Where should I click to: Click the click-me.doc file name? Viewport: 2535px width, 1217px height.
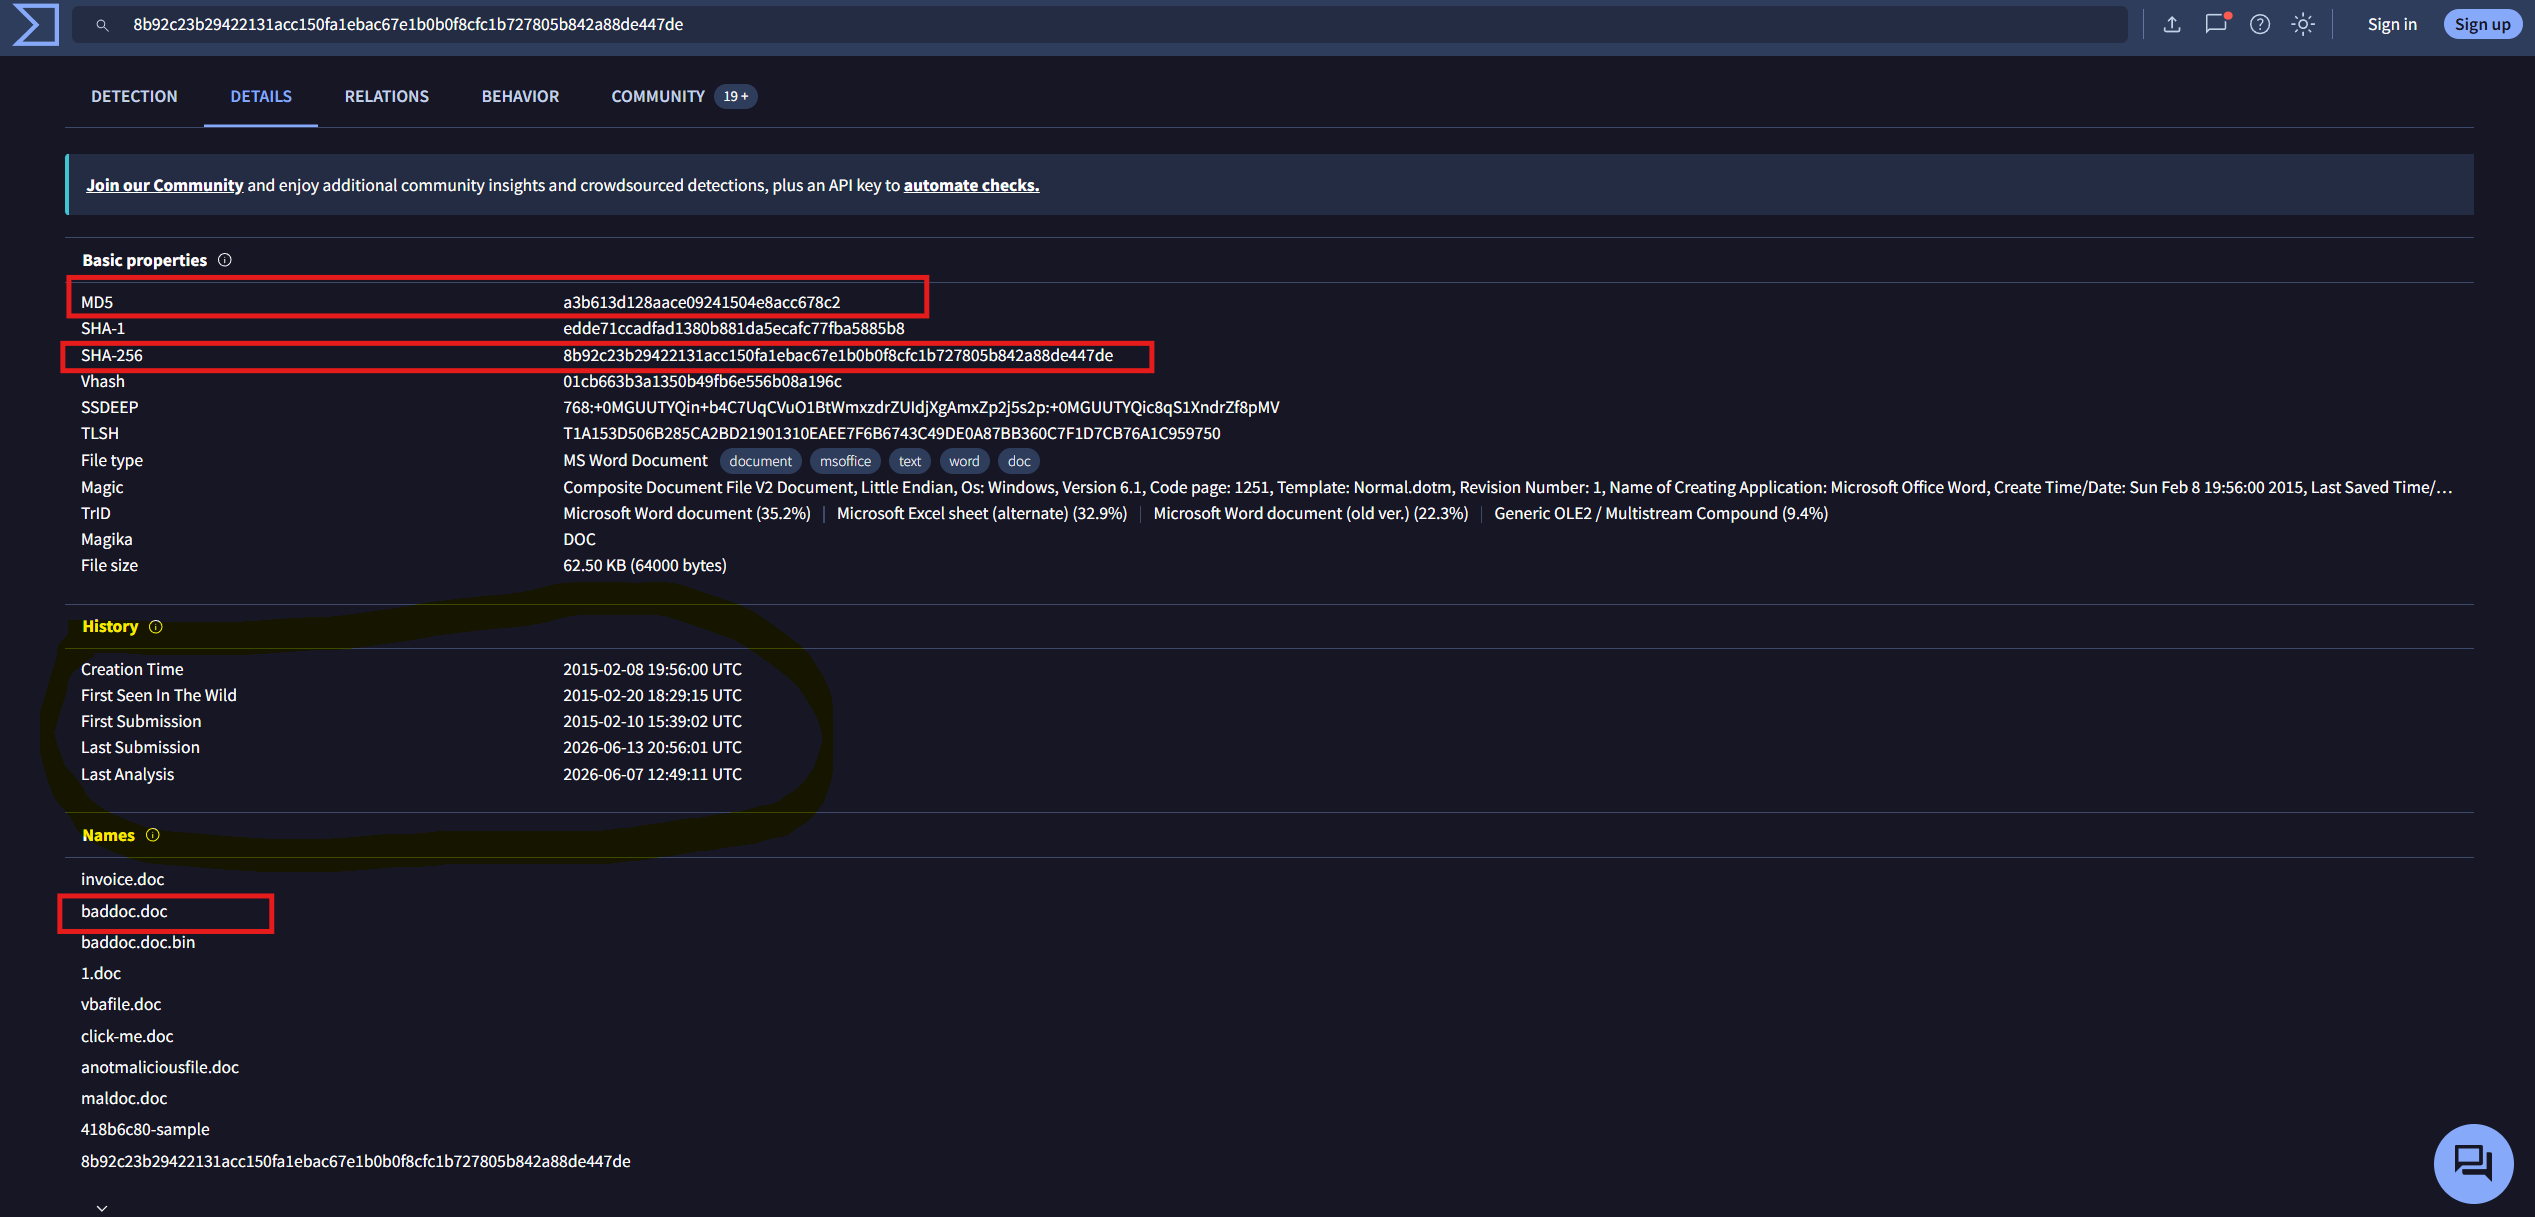(x=127, y=1036)
